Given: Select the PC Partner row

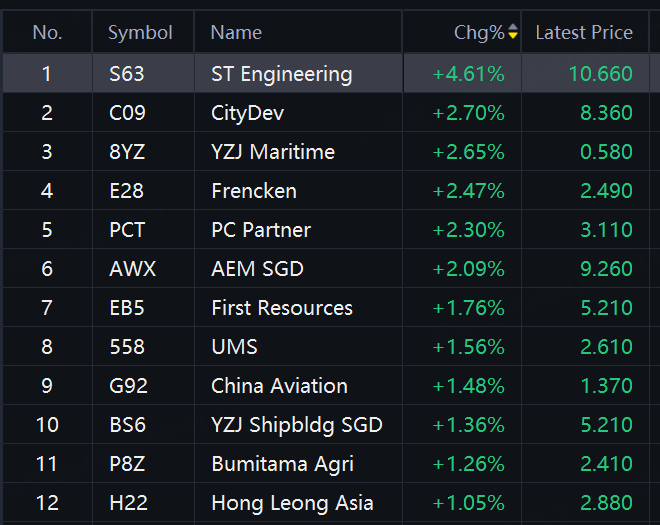Looking at the screenshot, I should pos(325,229).
